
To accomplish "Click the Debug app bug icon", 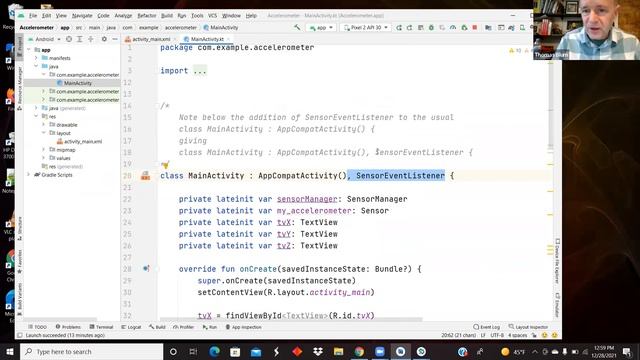I will [x=431, y=27].
